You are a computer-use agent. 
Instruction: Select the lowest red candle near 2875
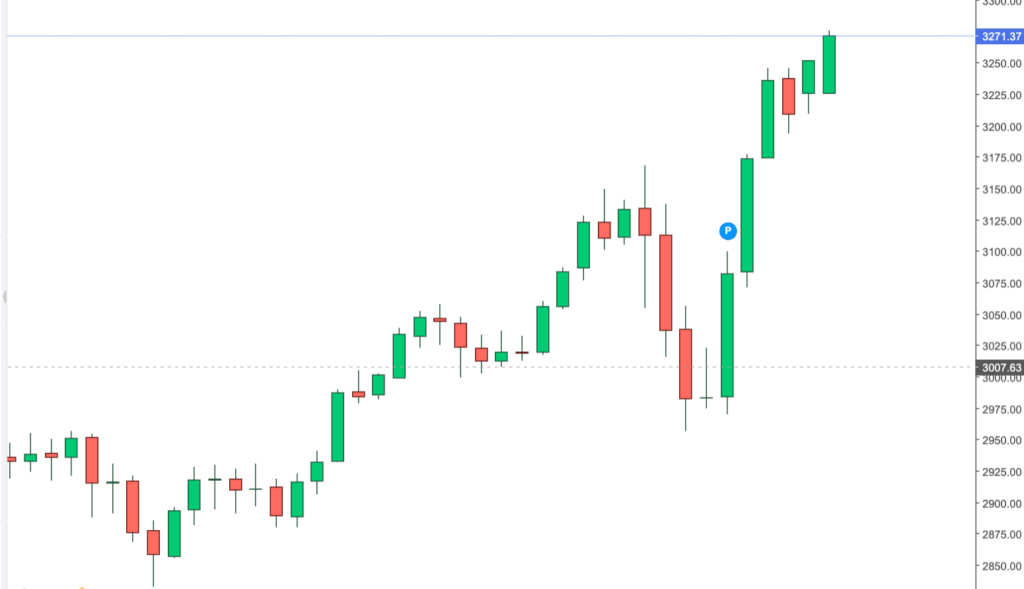click(153, 542)
